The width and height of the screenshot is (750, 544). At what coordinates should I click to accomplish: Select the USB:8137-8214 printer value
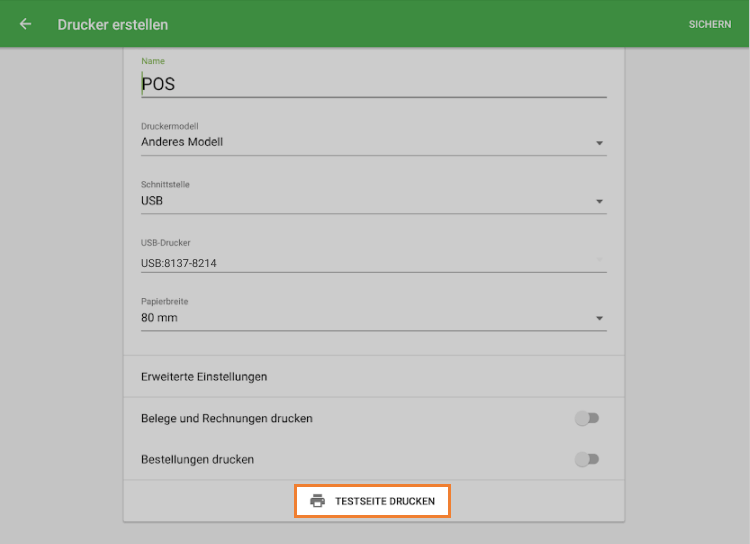click(x=179, y=263)
